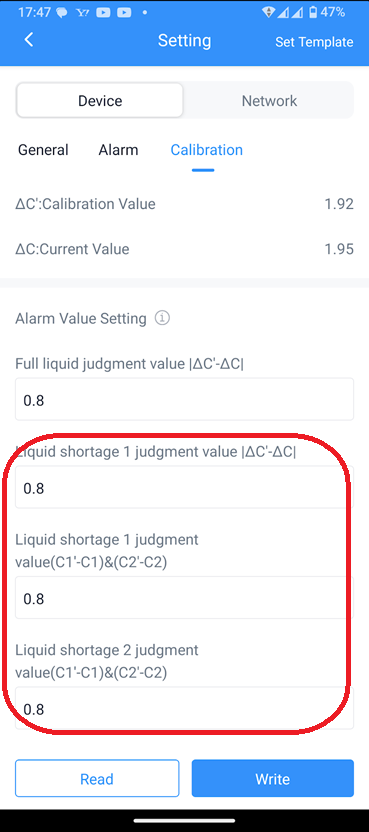The width and height of the screenshot is (369, 832).
Task: Switch to the Device segment
Action: pyautogui.click(x=100, y=100)
